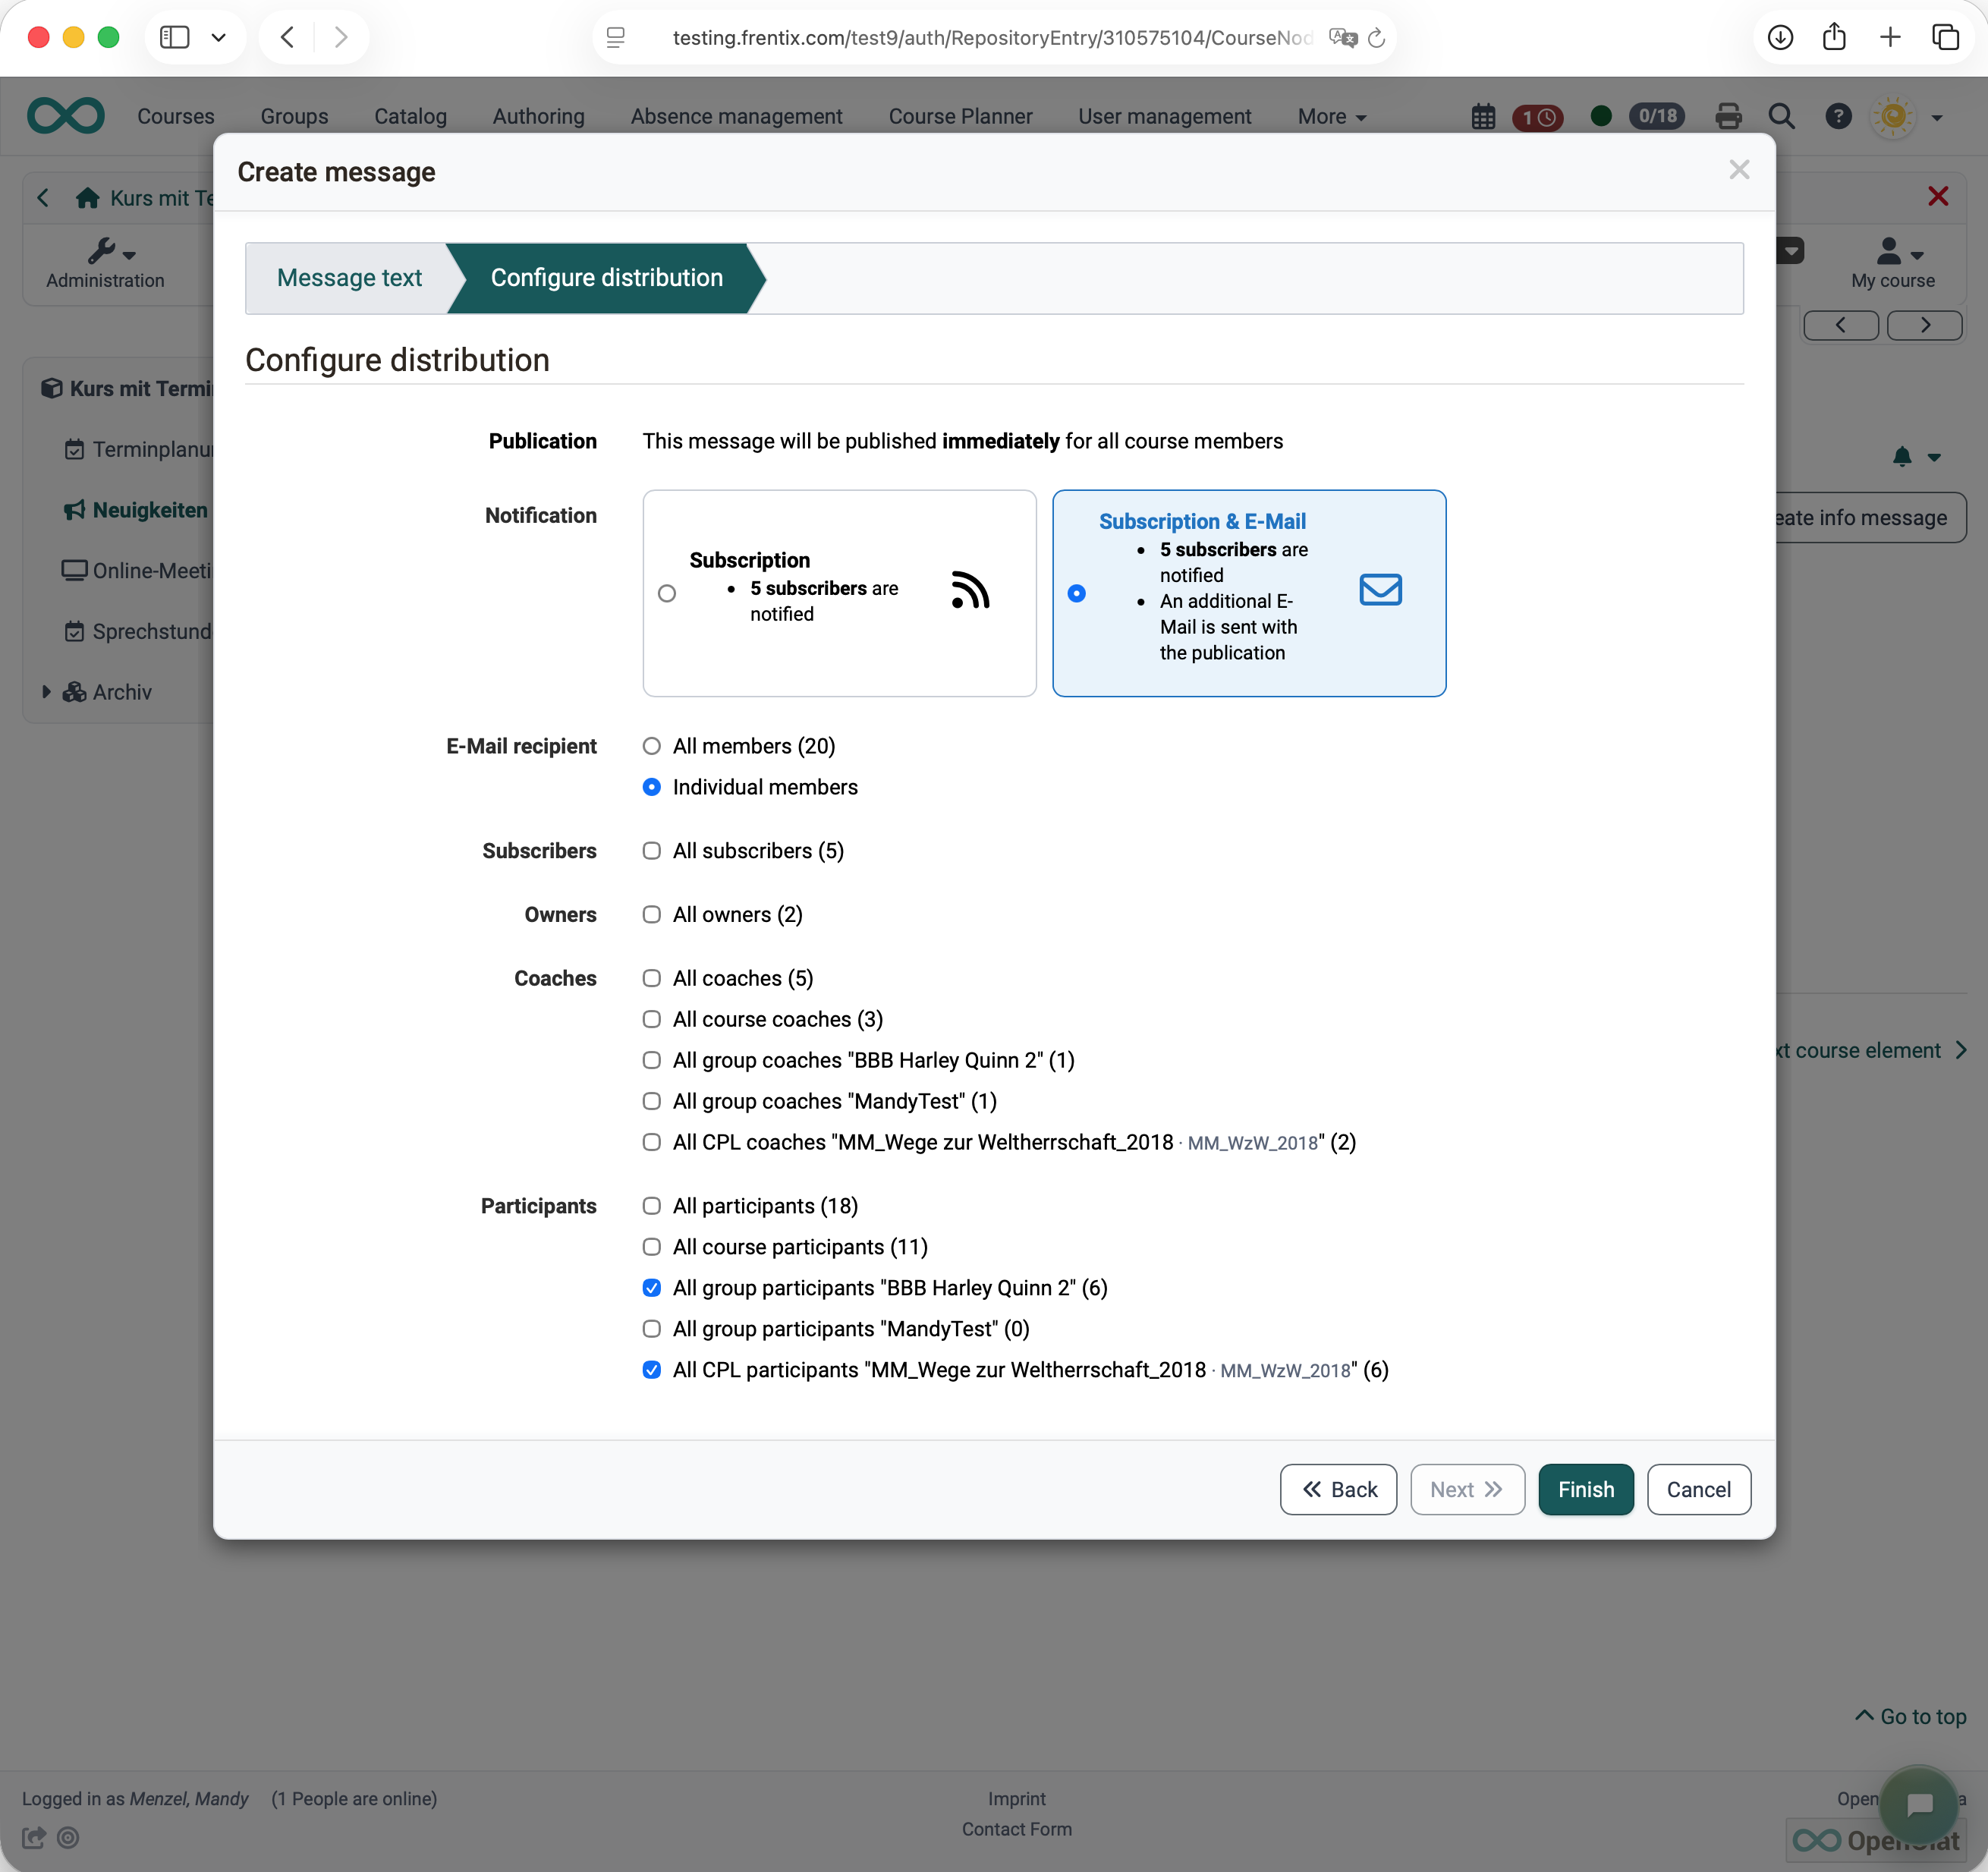
Task: Open the Authoring menu
Action: coord(538,117)
